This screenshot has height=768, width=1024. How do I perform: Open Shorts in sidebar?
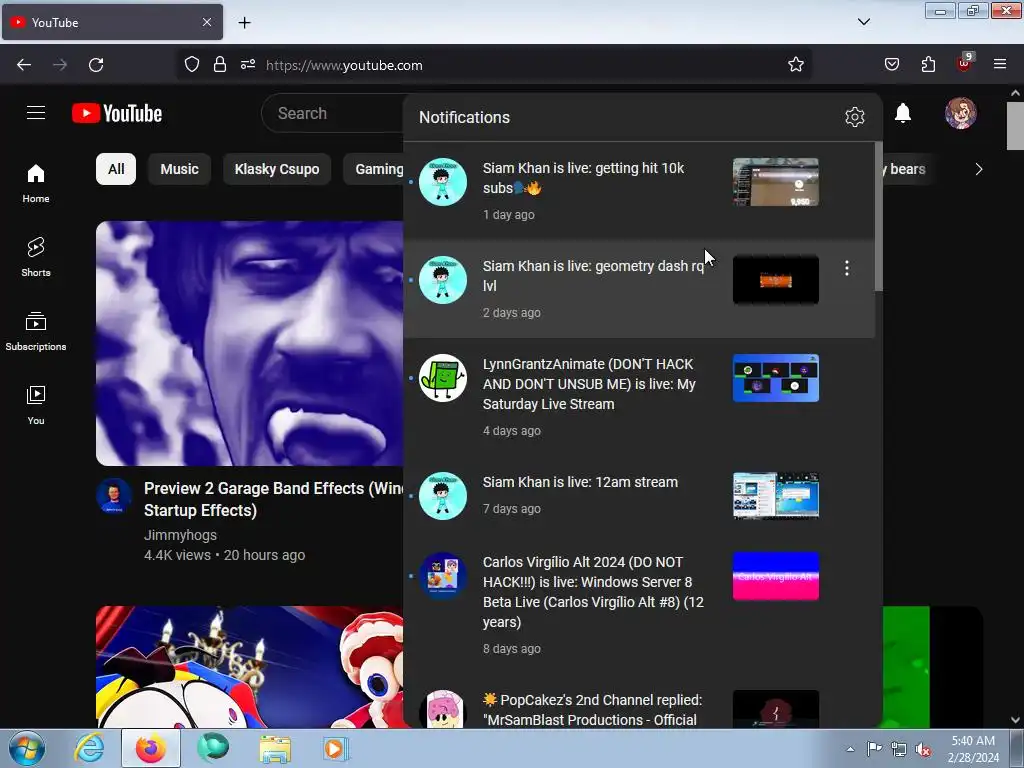coord(36,257)
